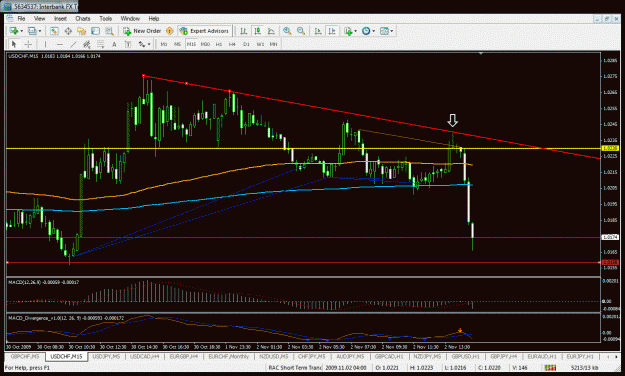
Task: Select the M15 timeframe button
Action: click(x=191, y=44)
